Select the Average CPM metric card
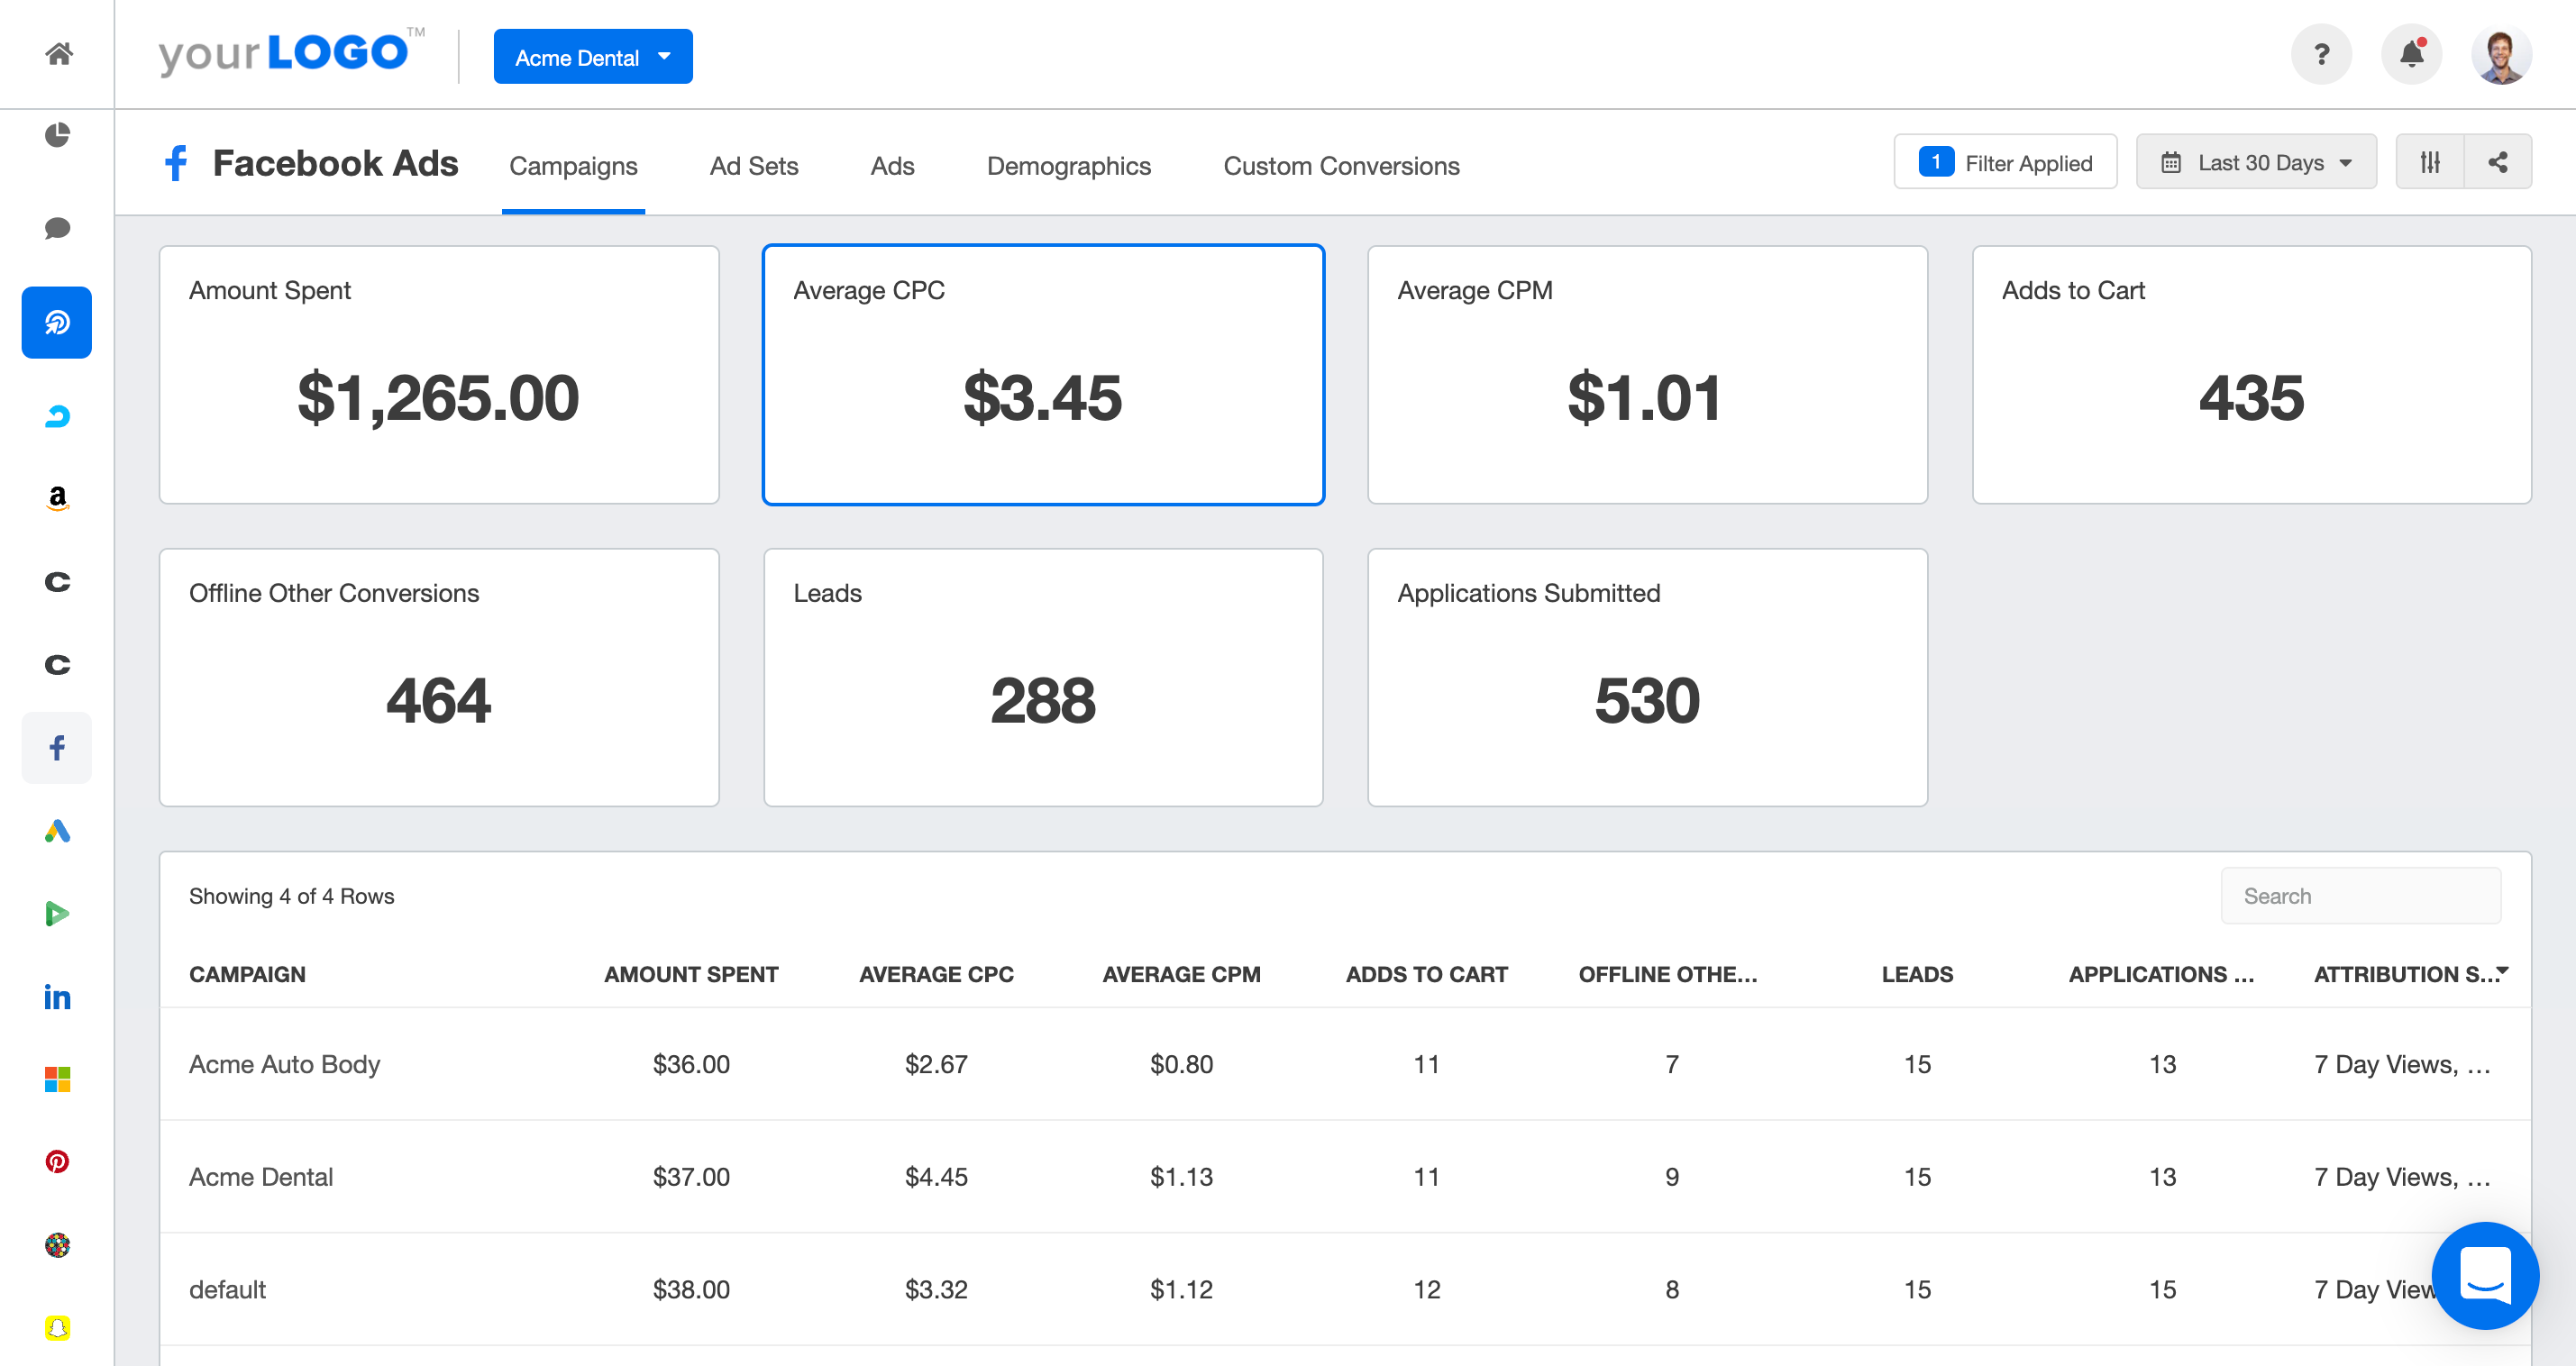The height and width of the screenshot is (1366, 2576). point(1646,375)
